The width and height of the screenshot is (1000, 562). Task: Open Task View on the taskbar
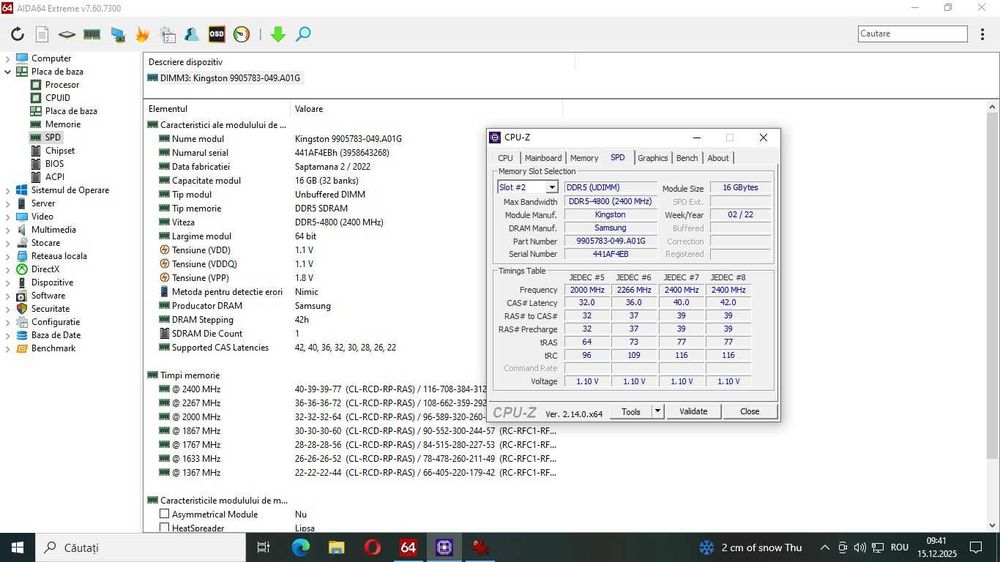tap(263, 547)
